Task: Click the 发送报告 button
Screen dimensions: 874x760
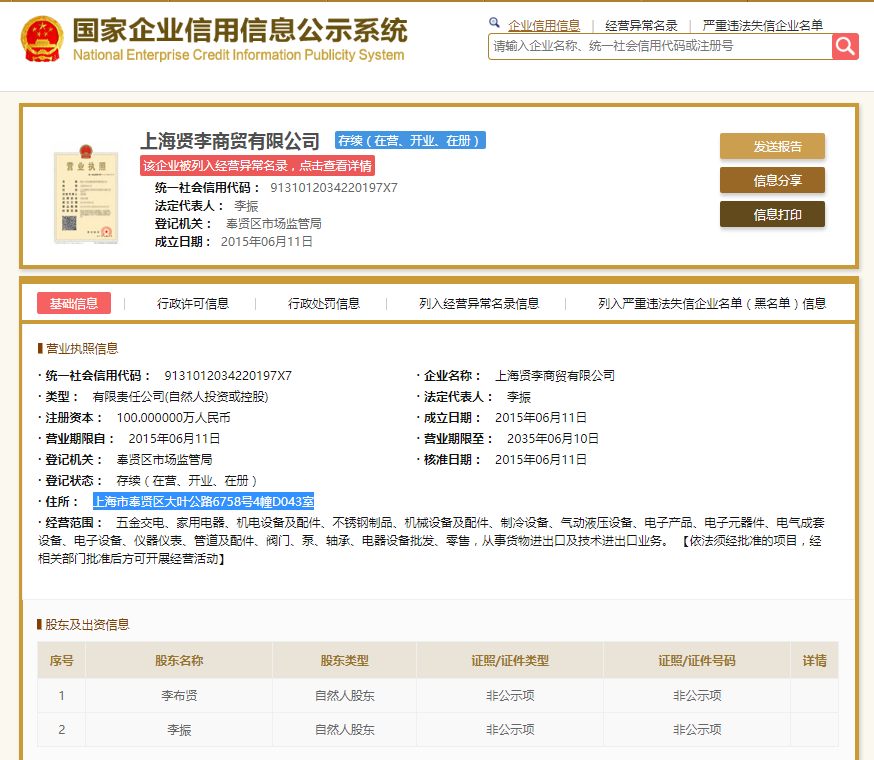Action: 772,146
